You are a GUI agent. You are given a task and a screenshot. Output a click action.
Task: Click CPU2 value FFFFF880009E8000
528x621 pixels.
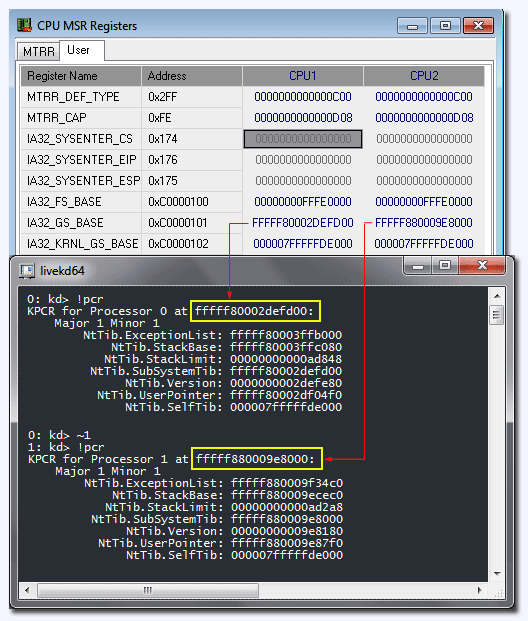coord(424,223)
